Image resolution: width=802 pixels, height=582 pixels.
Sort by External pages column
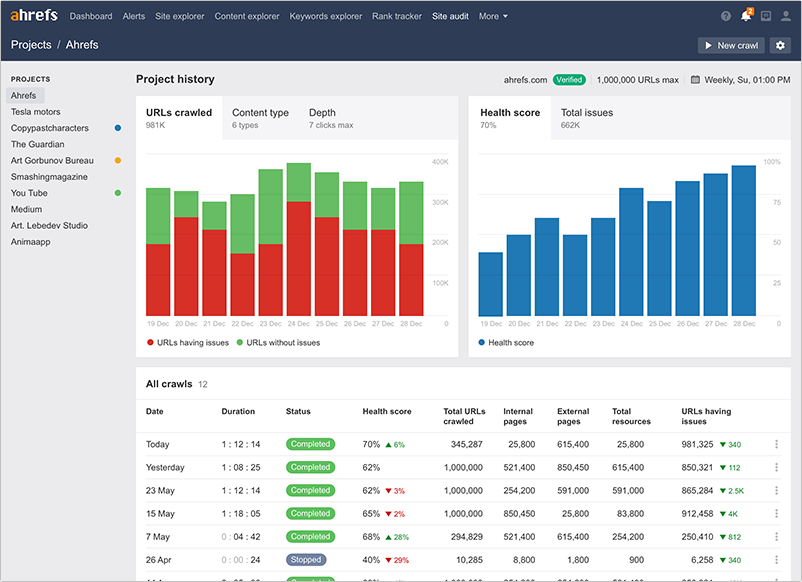click(x=573, y=416)
